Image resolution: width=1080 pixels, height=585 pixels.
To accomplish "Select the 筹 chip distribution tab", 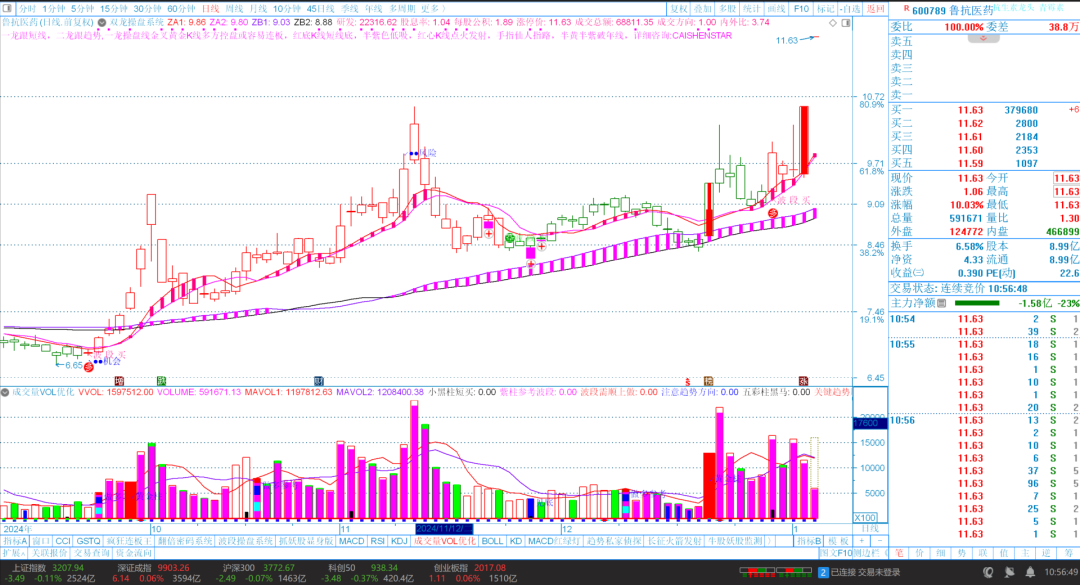I will tap(1069, 553).
